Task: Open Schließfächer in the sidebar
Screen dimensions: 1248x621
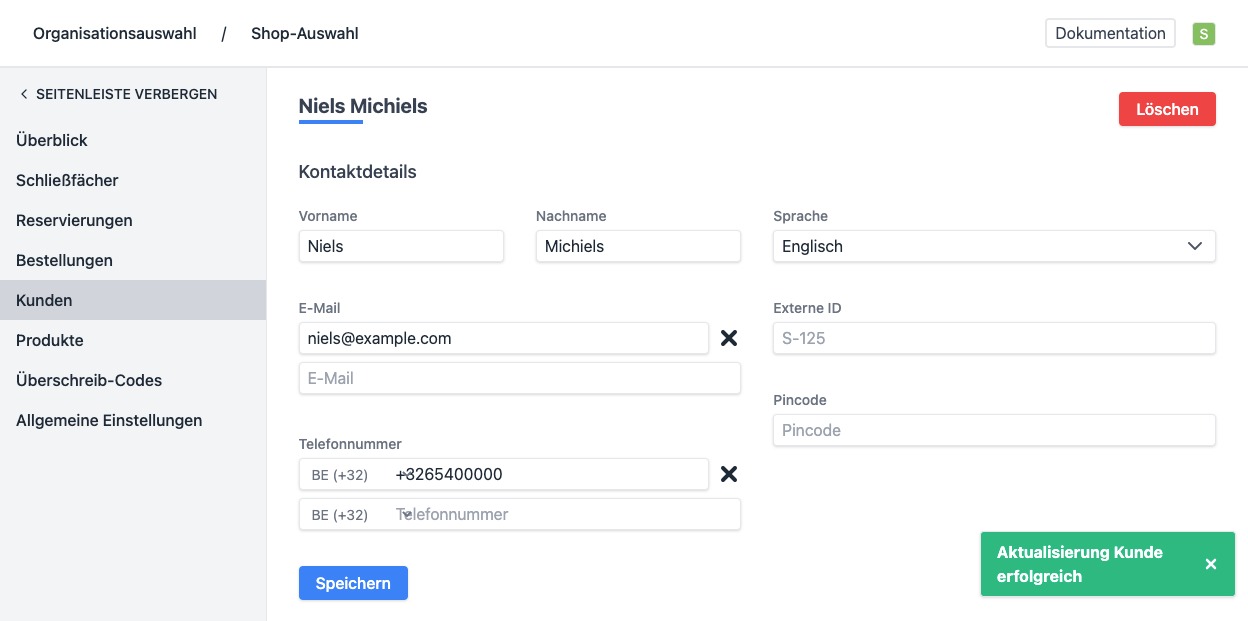Action: [x=67, y=180]
